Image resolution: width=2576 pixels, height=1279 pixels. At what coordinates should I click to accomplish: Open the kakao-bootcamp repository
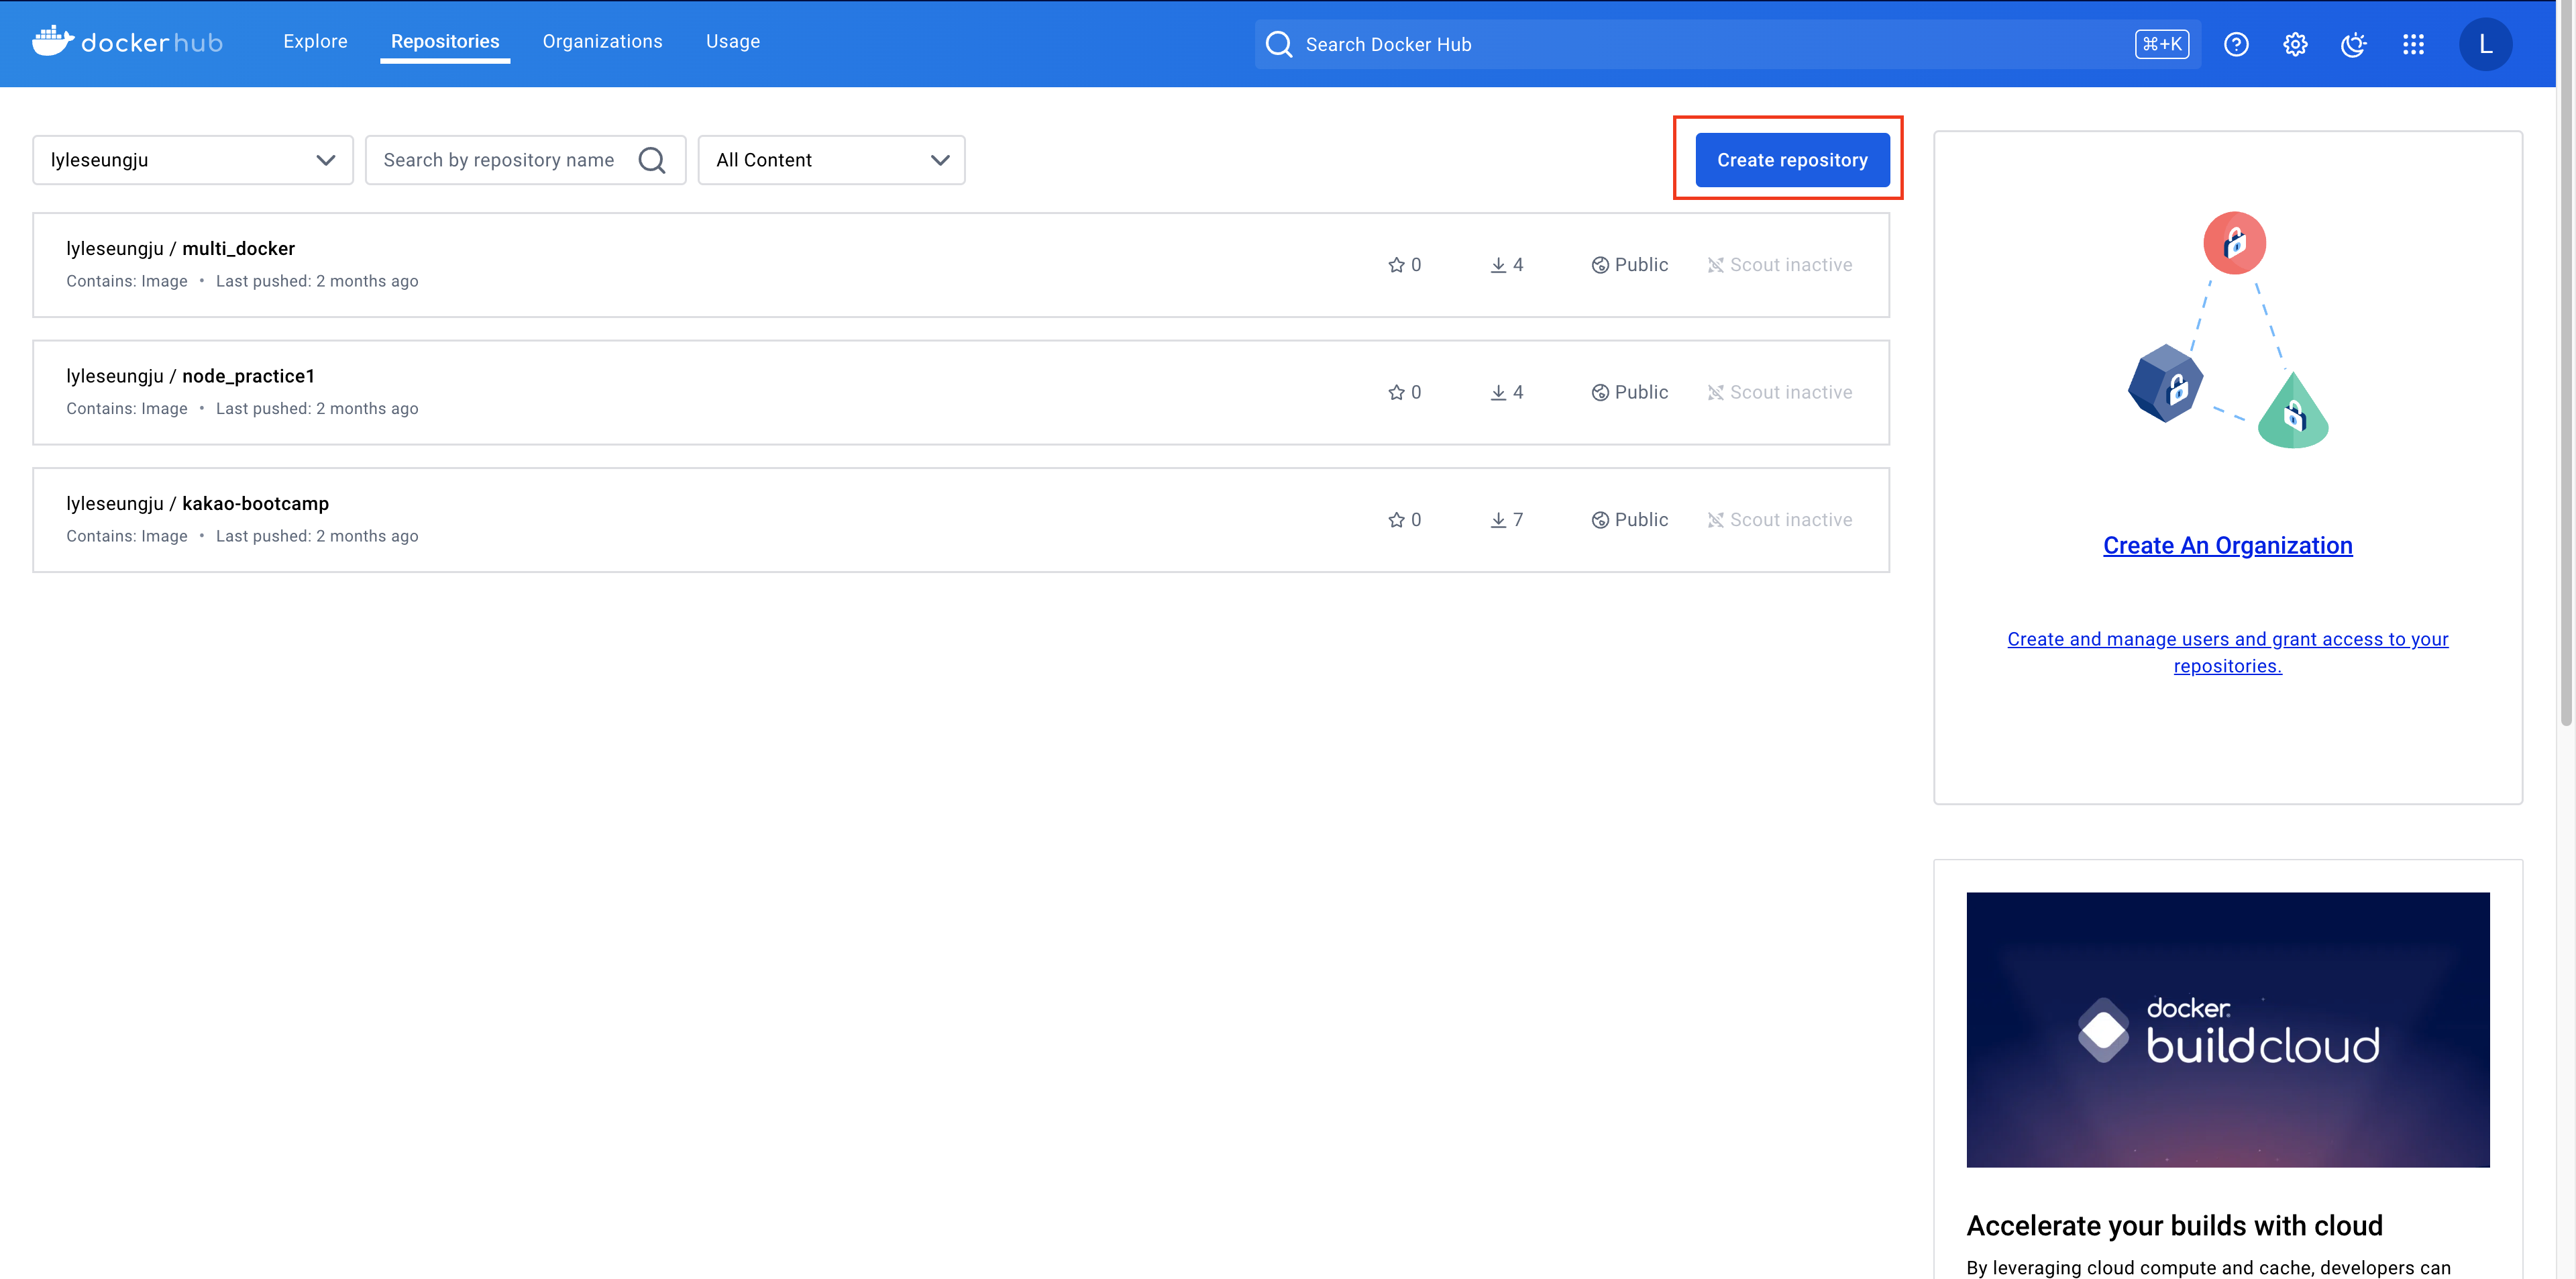[x=255, y=503]
